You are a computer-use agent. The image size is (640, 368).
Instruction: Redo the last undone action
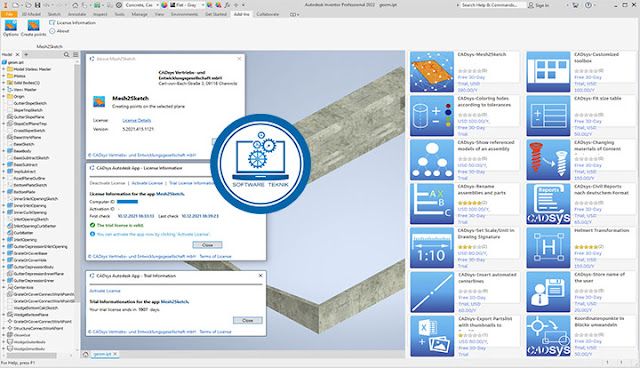tap(60, 5)
